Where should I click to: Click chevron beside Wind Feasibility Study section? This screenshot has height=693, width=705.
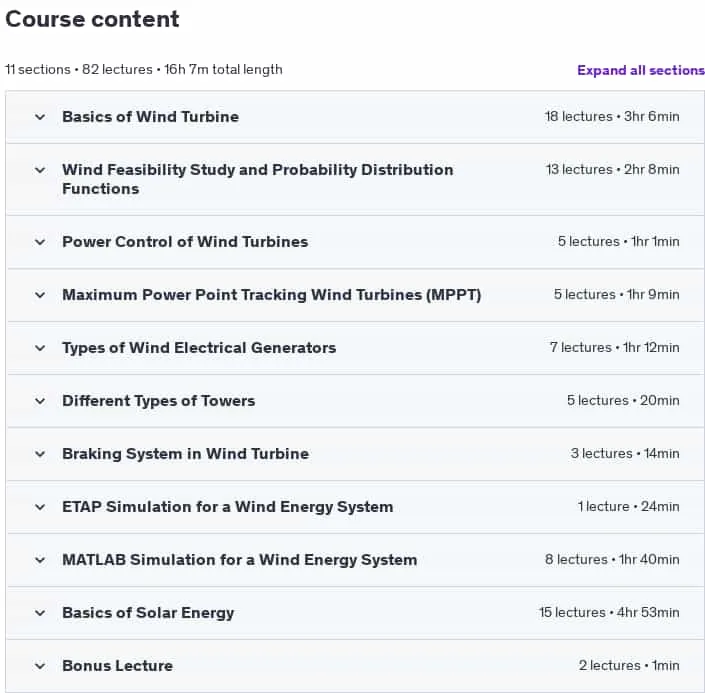(x=40, y=170)
